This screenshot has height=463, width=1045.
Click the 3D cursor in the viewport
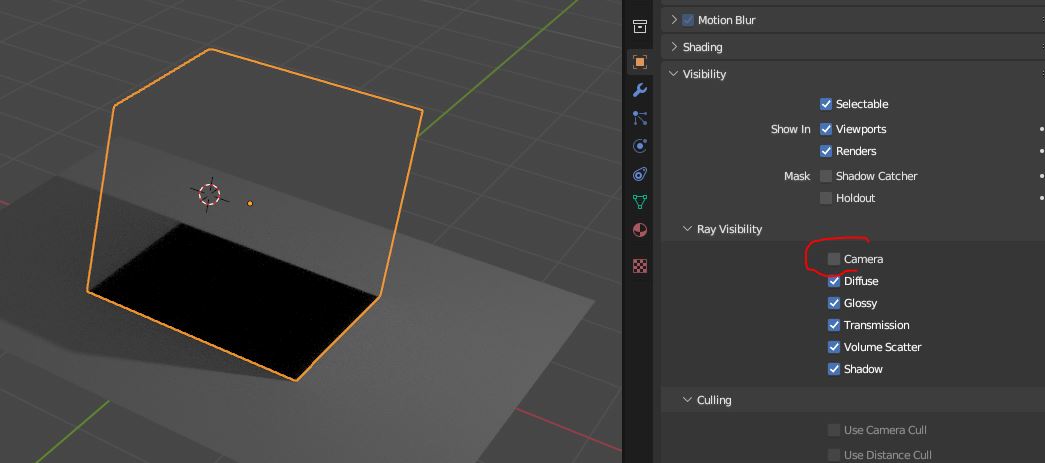point(209,194)
